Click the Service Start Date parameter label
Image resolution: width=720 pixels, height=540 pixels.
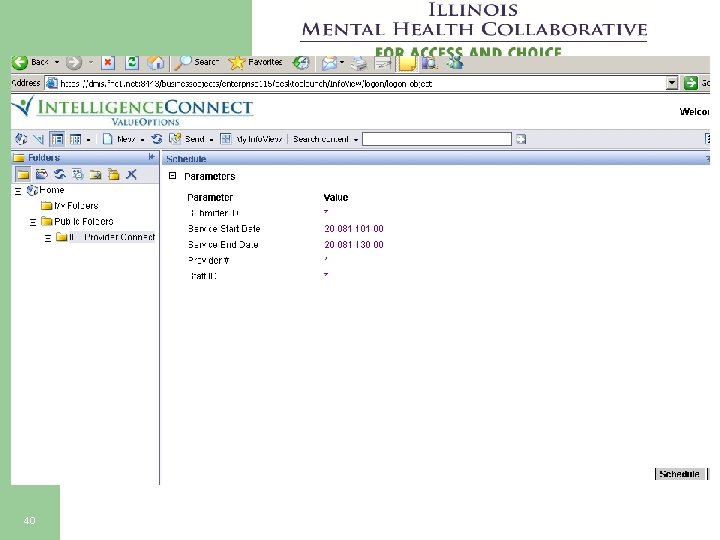click(224, 229)
